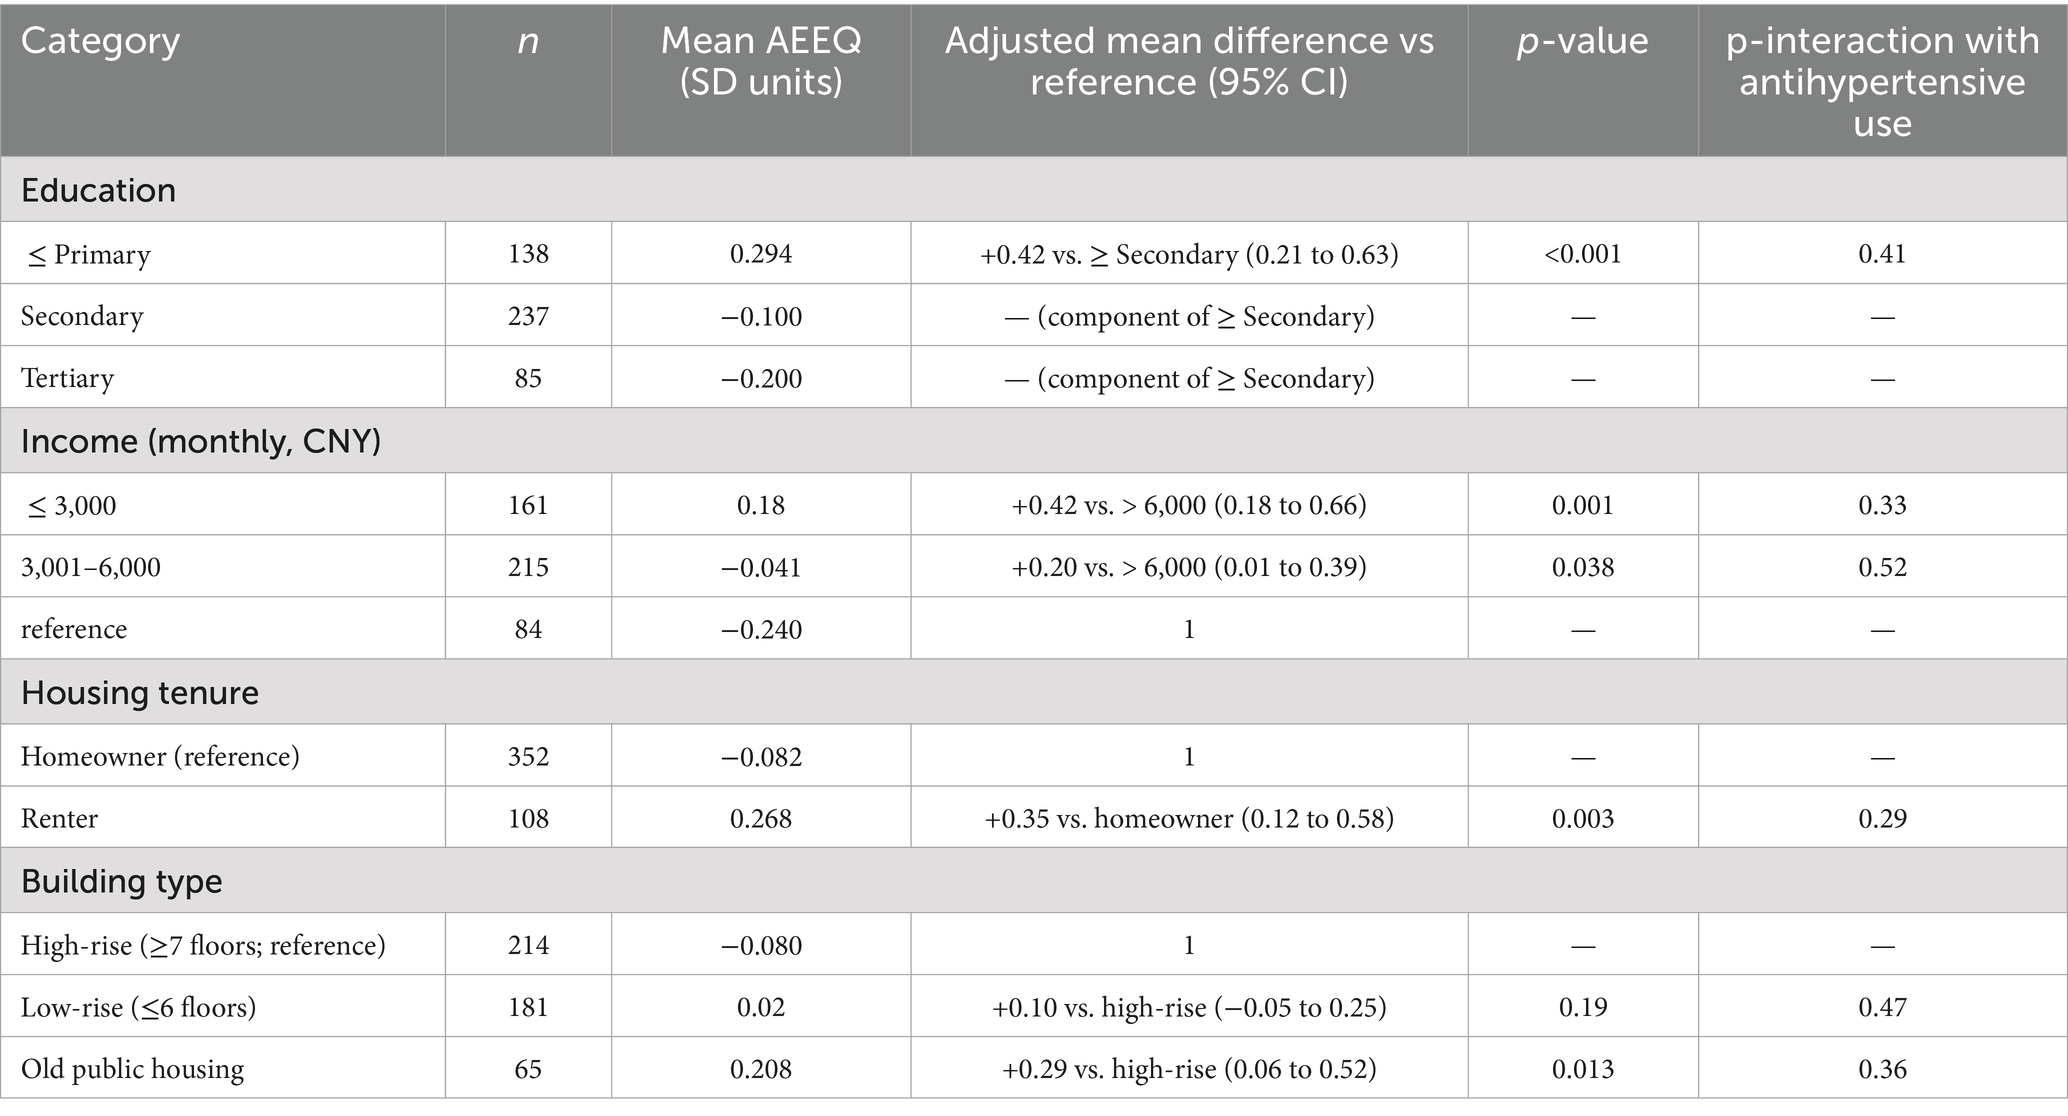Select the Income (monthly, CNY) section row
2068x1116 pixels.
(201, 441)
